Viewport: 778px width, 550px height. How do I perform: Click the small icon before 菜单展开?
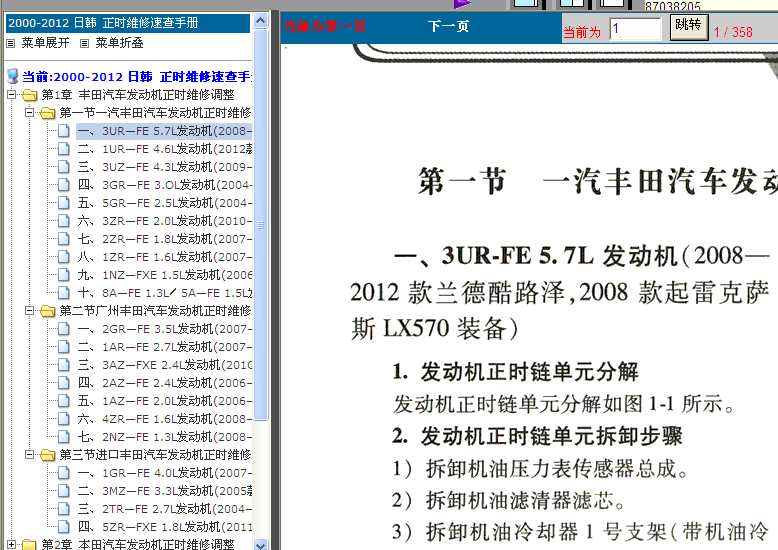click(x=10, y=44)
